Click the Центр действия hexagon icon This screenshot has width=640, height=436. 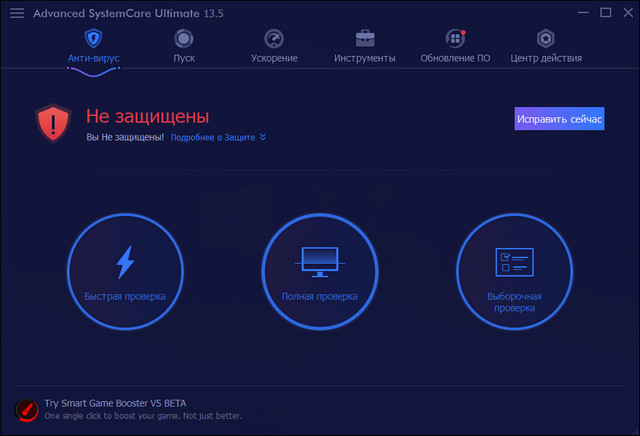(x=546, y=38)
